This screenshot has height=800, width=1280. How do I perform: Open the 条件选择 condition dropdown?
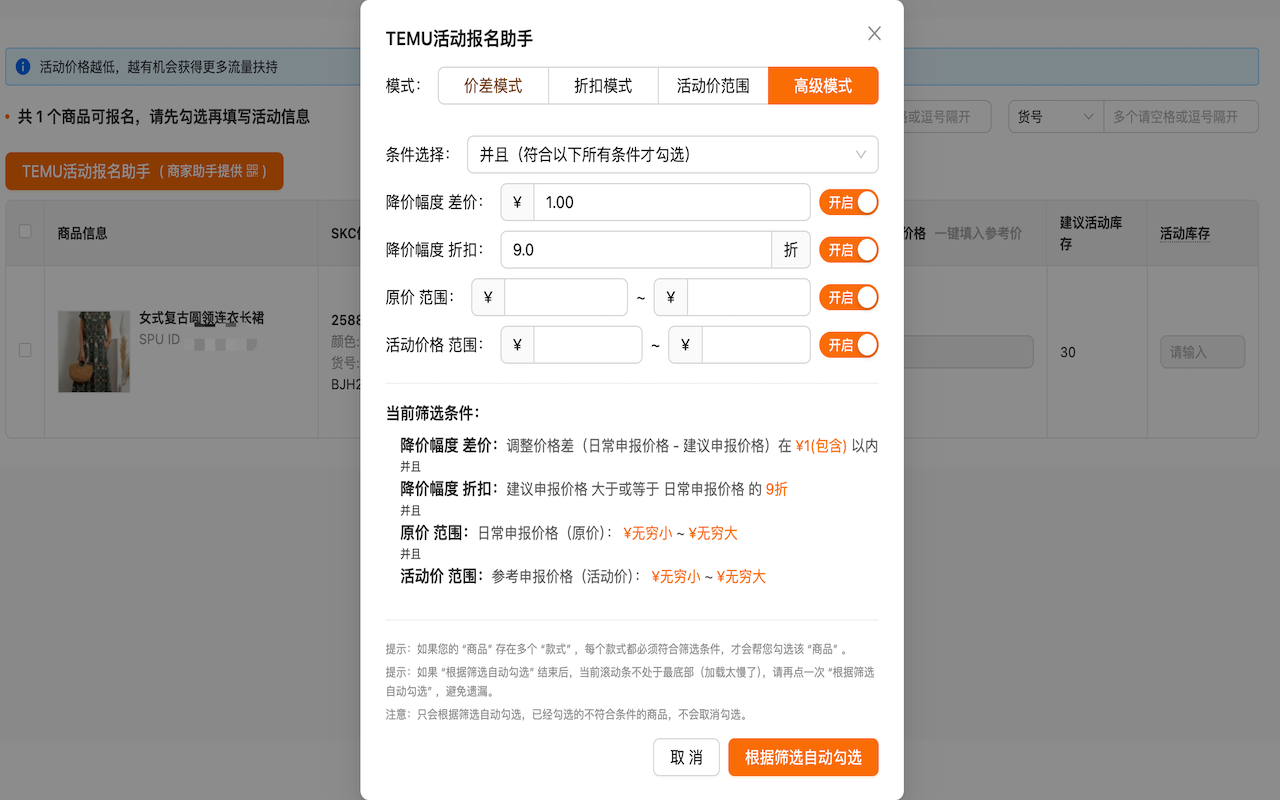coord(673,154)
